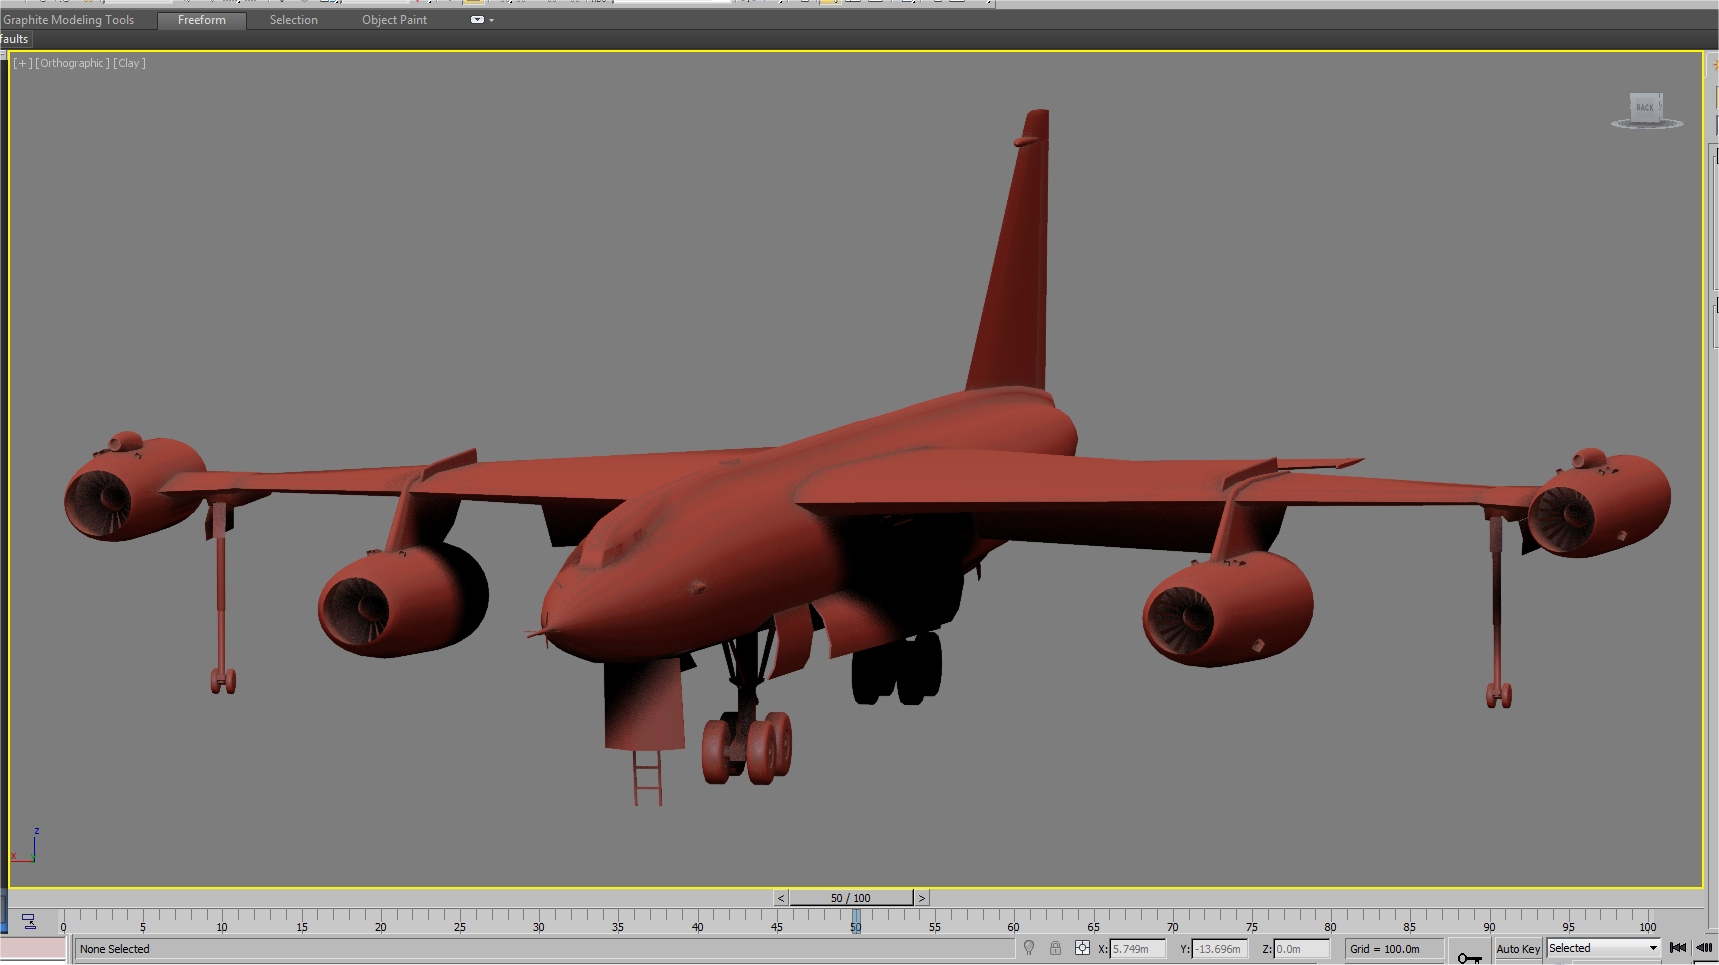This screenshot has width=1719, height=965.
Task: Click the Z coordinate field
Action: [1302, 949]
